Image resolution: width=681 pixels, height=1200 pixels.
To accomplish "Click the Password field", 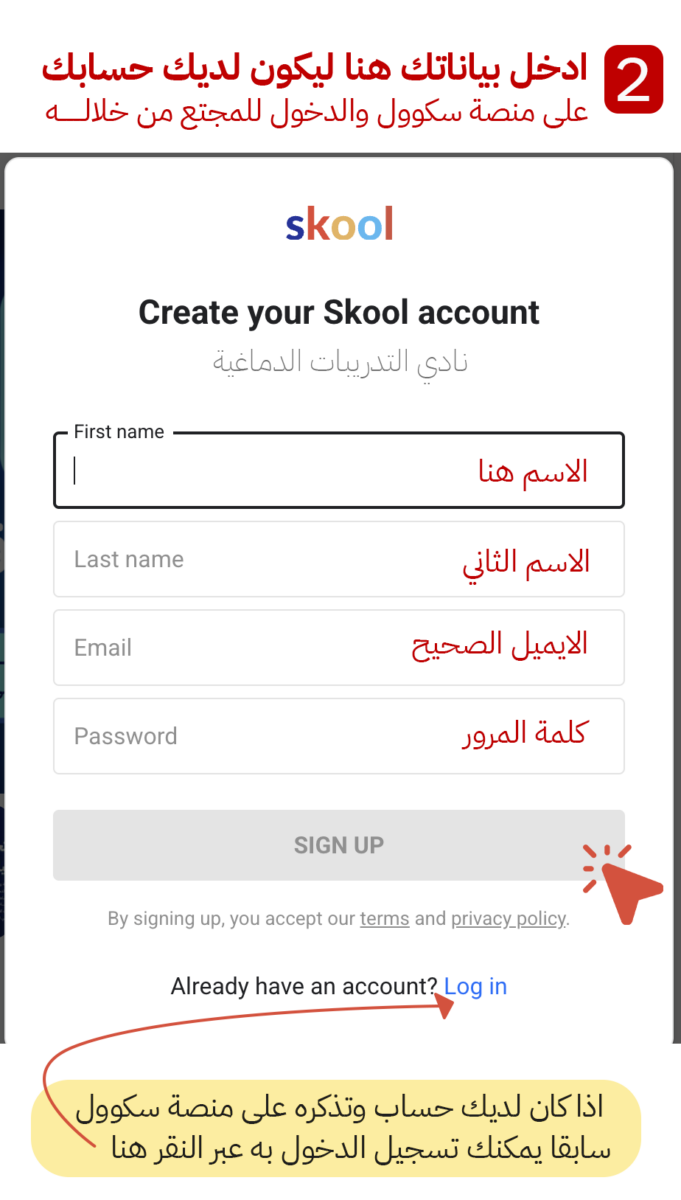I will (x=339, y=736).
